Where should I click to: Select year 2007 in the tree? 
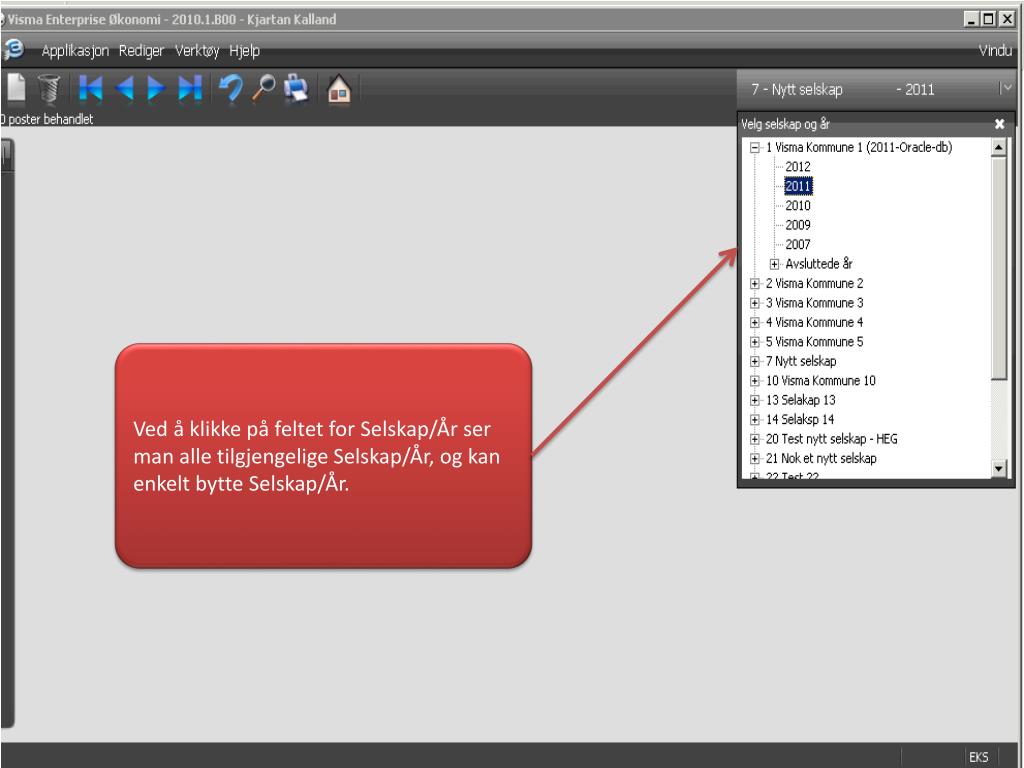tap(797, 245)
